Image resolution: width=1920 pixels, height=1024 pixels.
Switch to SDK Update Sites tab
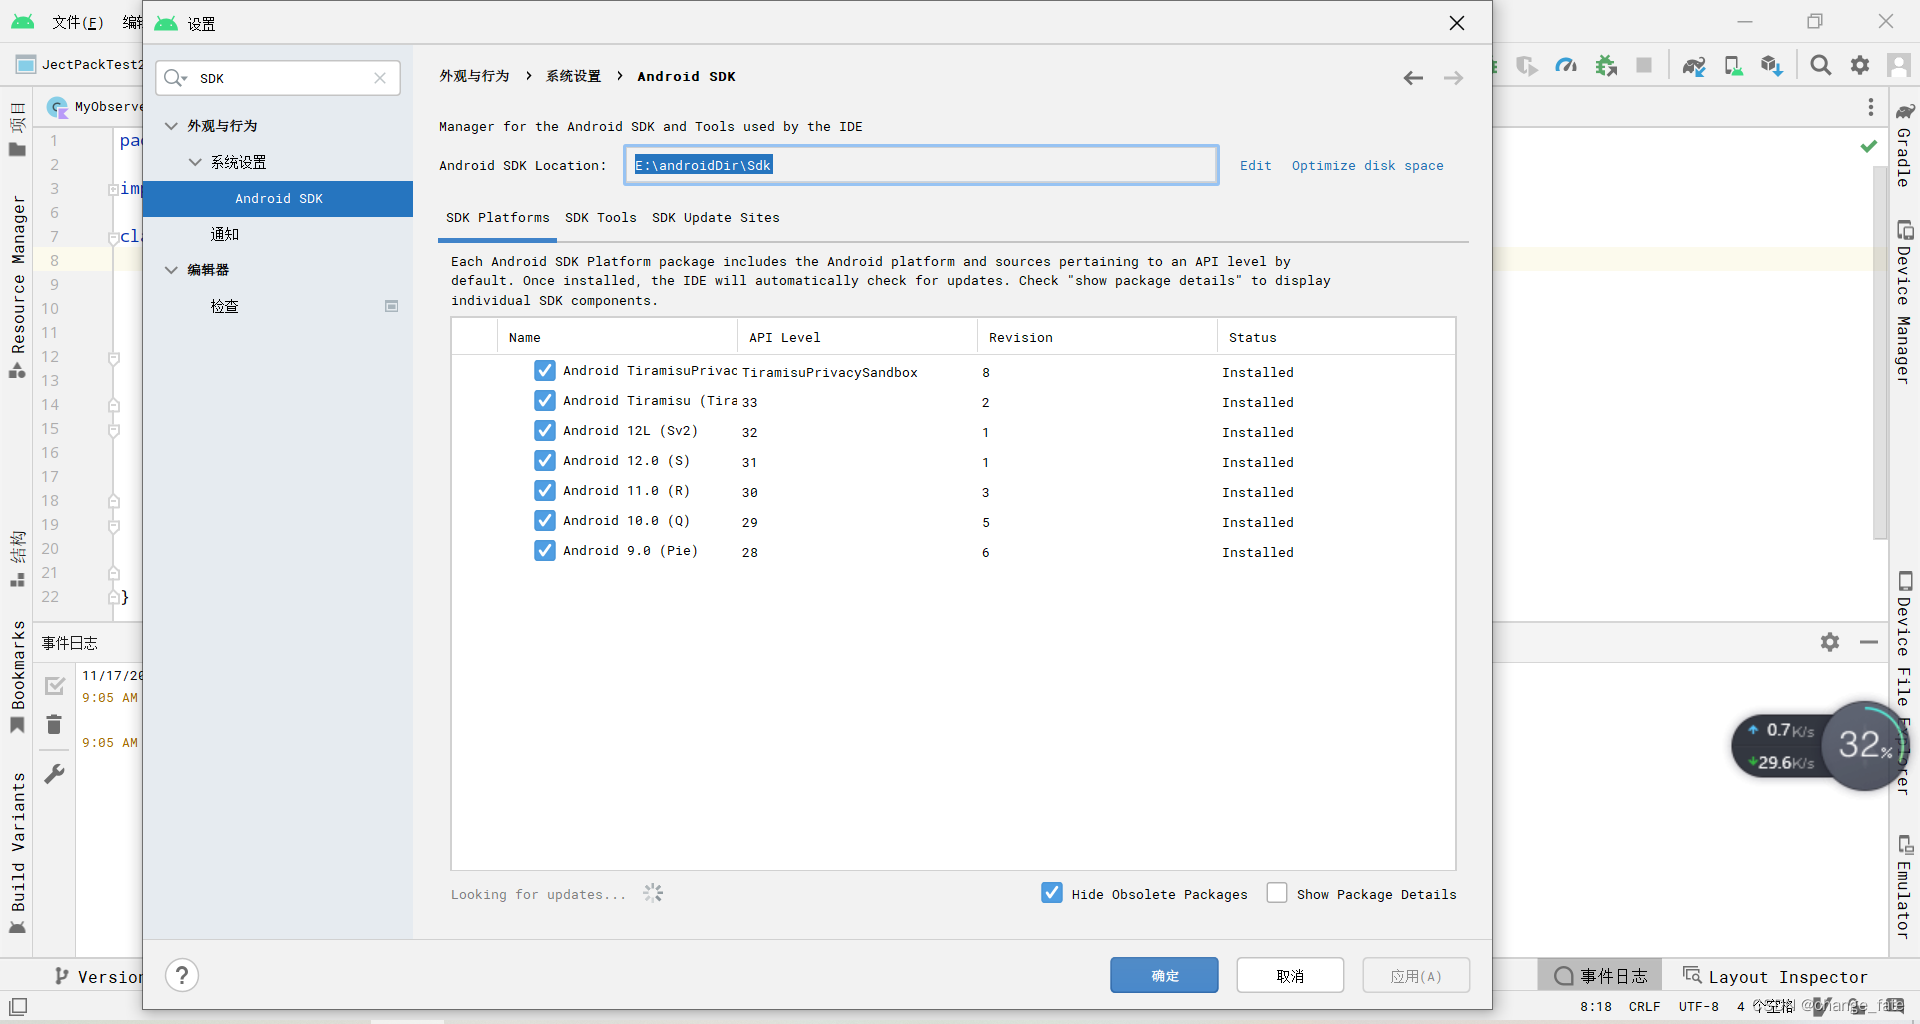point(715,218)
